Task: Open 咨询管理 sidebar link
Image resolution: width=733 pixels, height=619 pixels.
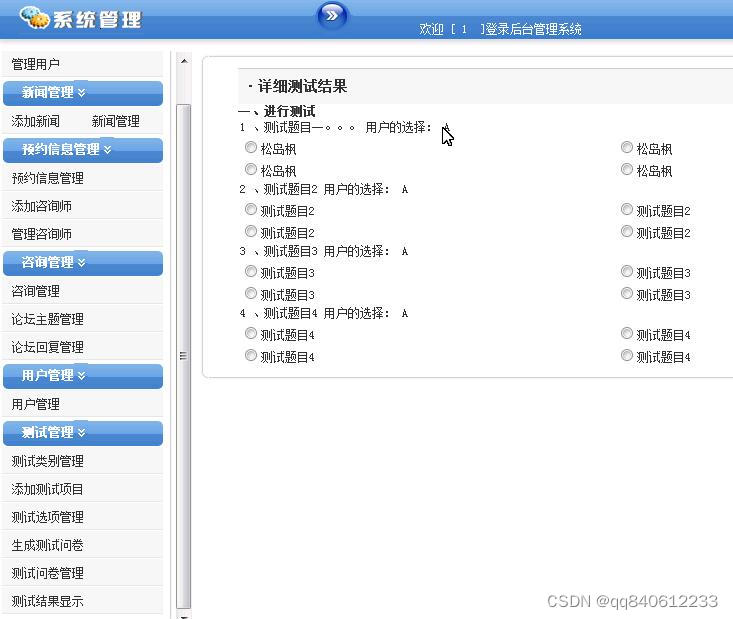Action: 36,291
